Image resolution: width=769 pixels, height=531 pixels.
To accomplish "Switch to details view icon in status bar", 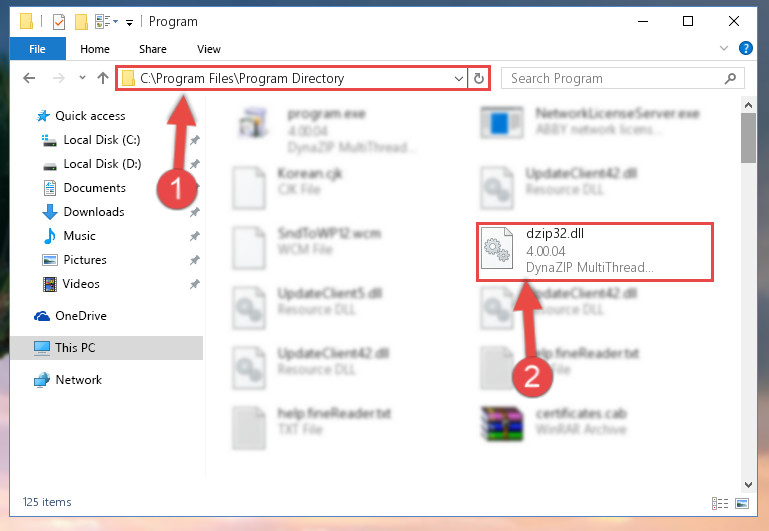I will coord(719,503).
